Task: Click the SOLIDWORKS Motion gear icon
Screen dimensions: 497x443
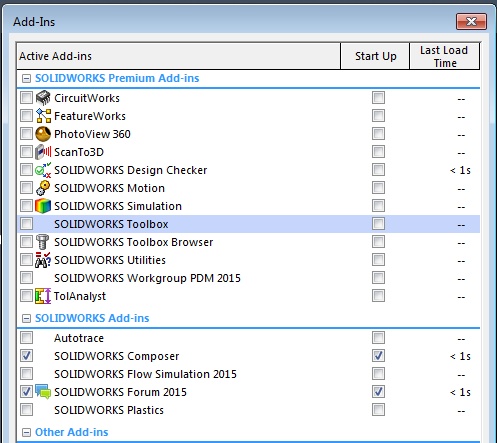Action: (43, 188)
